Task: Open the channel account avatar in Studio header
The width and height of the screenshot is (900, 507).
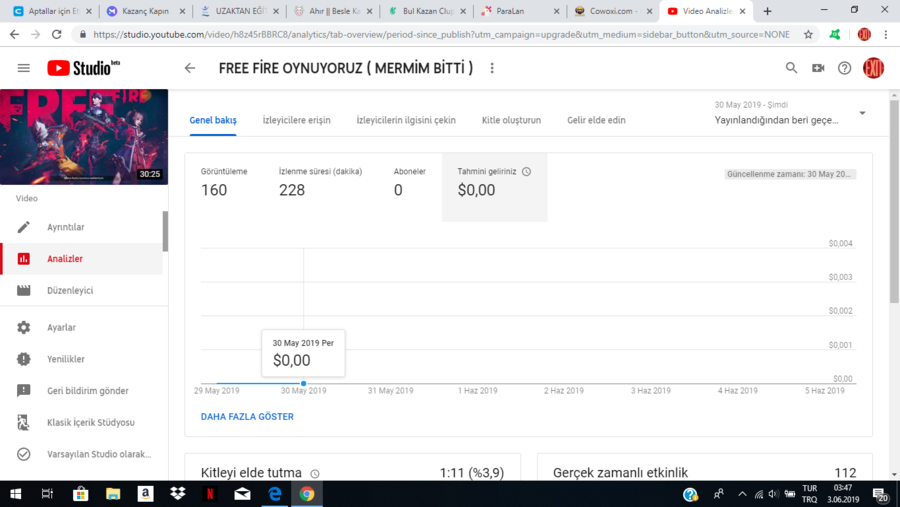Action: click(x=873, y=68)
